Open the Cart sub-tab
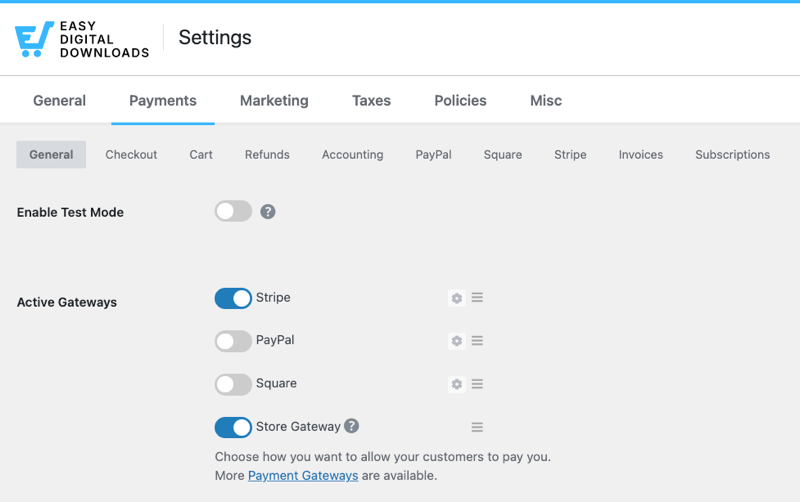Image resolution: width=800 pixels, height=502 pixels. coord(201,155)
